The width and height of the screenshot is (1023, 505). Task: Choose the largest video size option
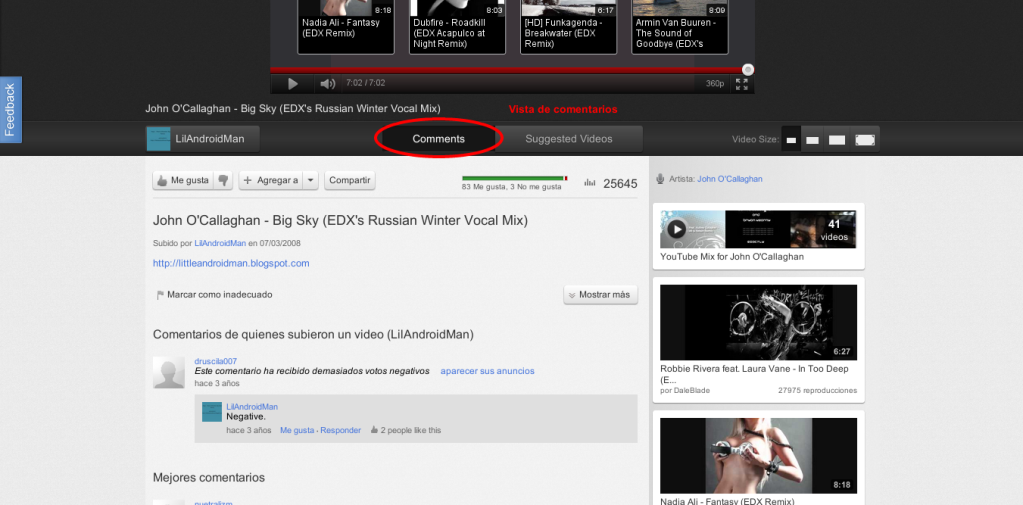point(866,140)
